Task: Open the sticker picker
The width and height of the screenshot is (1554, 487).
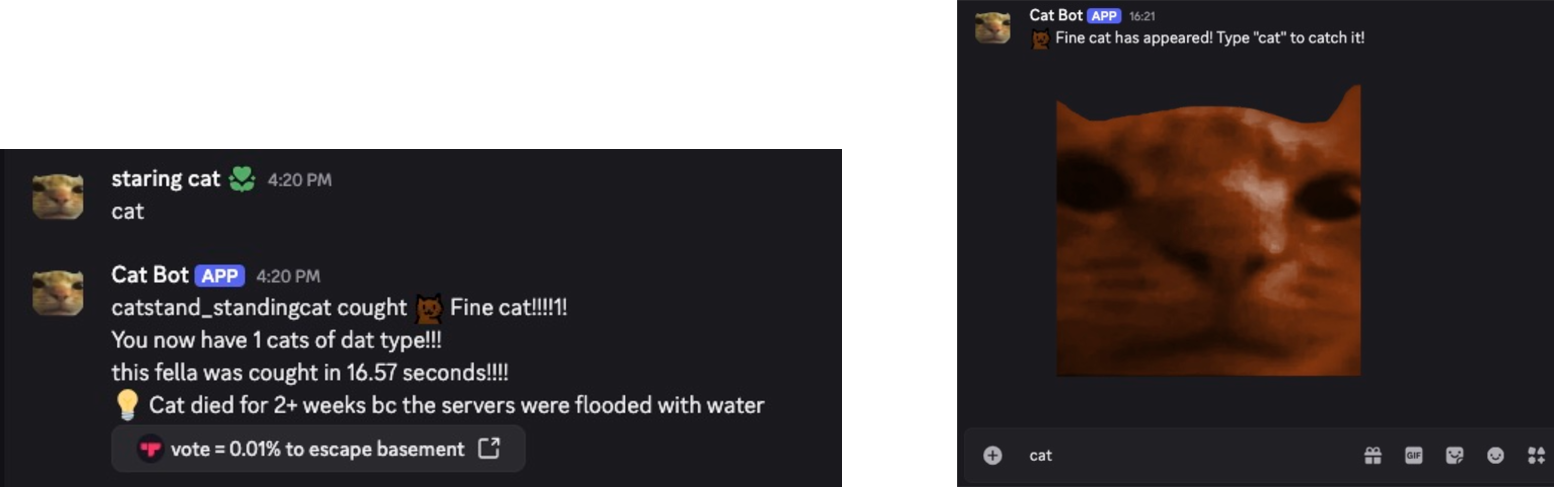Action: tap(1454, 455)
